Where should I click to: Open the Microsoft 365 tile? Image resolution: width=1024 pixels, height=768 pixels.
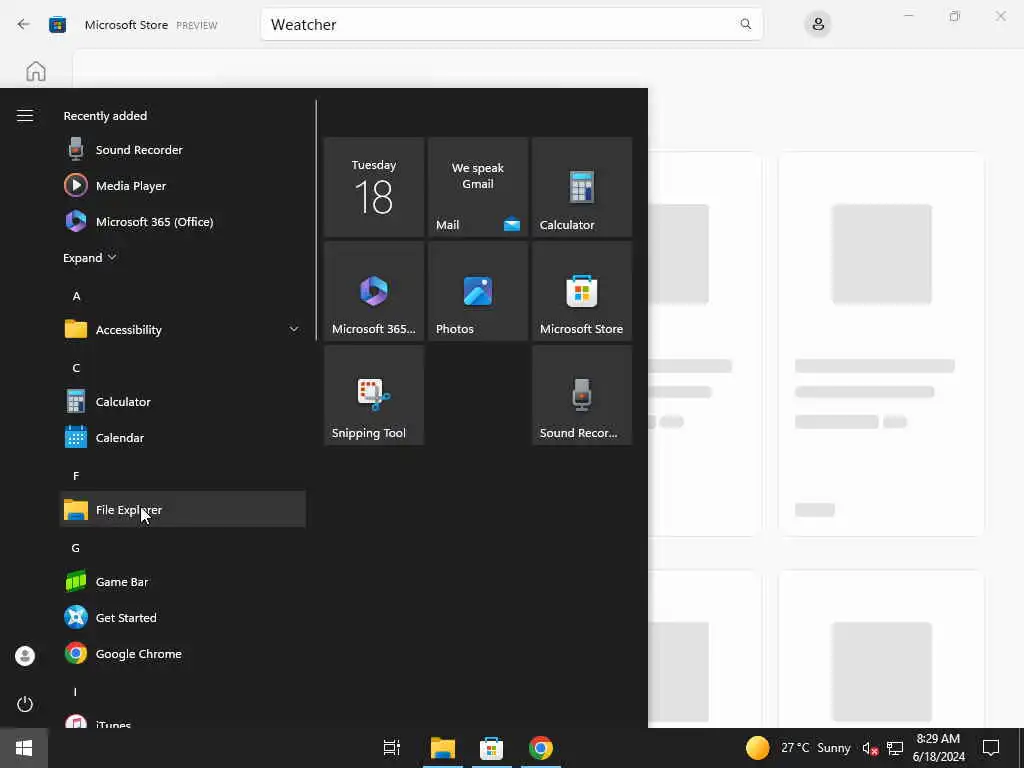click(x=374, y=291)
